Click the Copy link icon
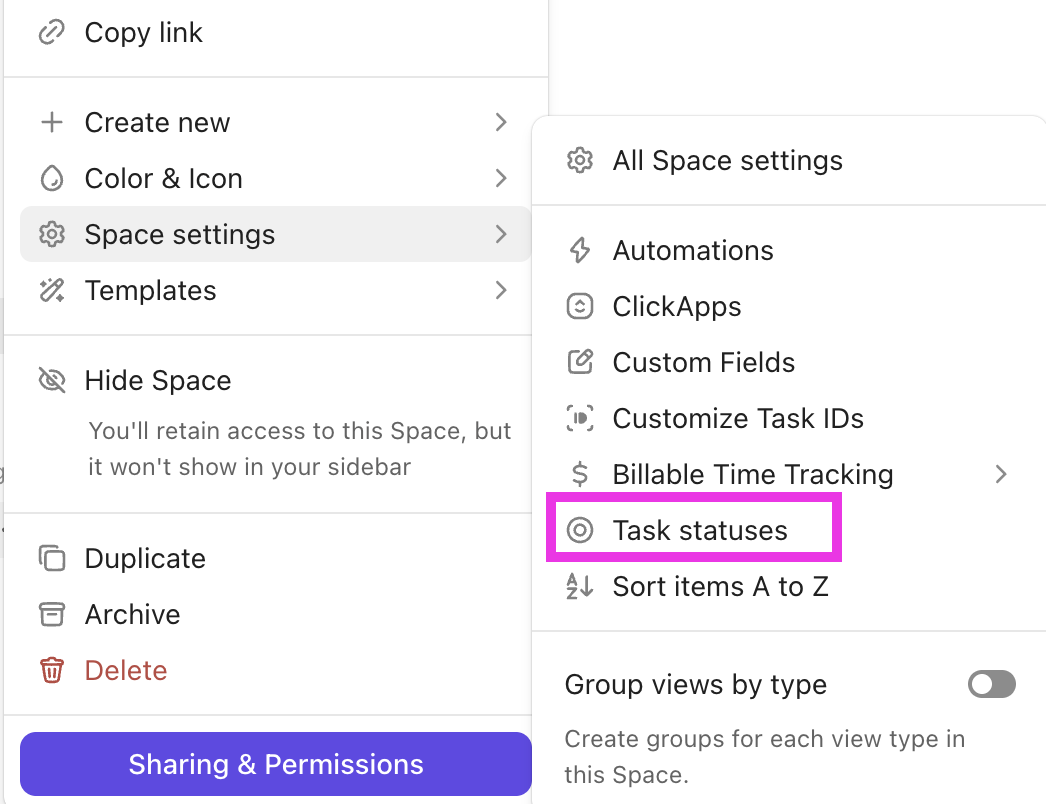Viewport: 1046px width, 804px height. coord(52,32)
